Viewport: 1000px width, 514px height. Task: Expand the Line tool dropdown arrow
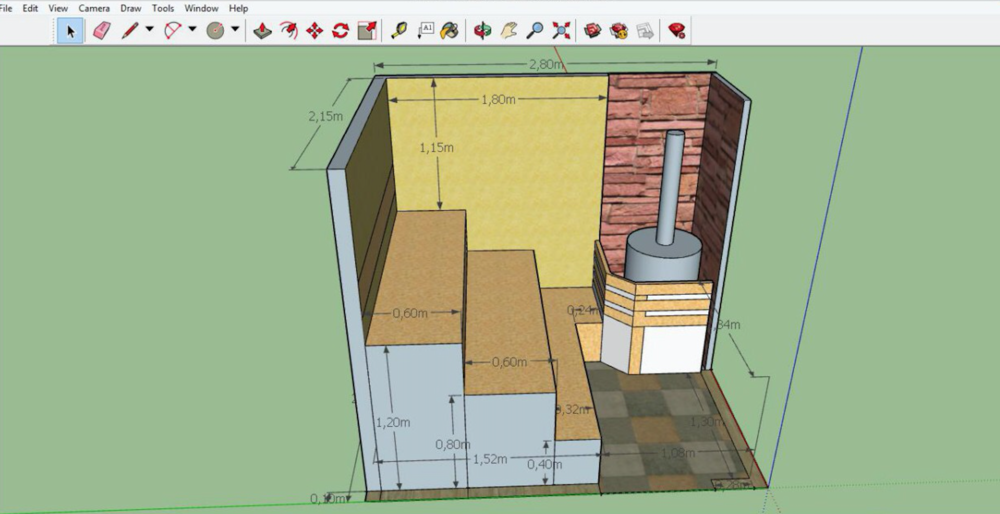149,30
